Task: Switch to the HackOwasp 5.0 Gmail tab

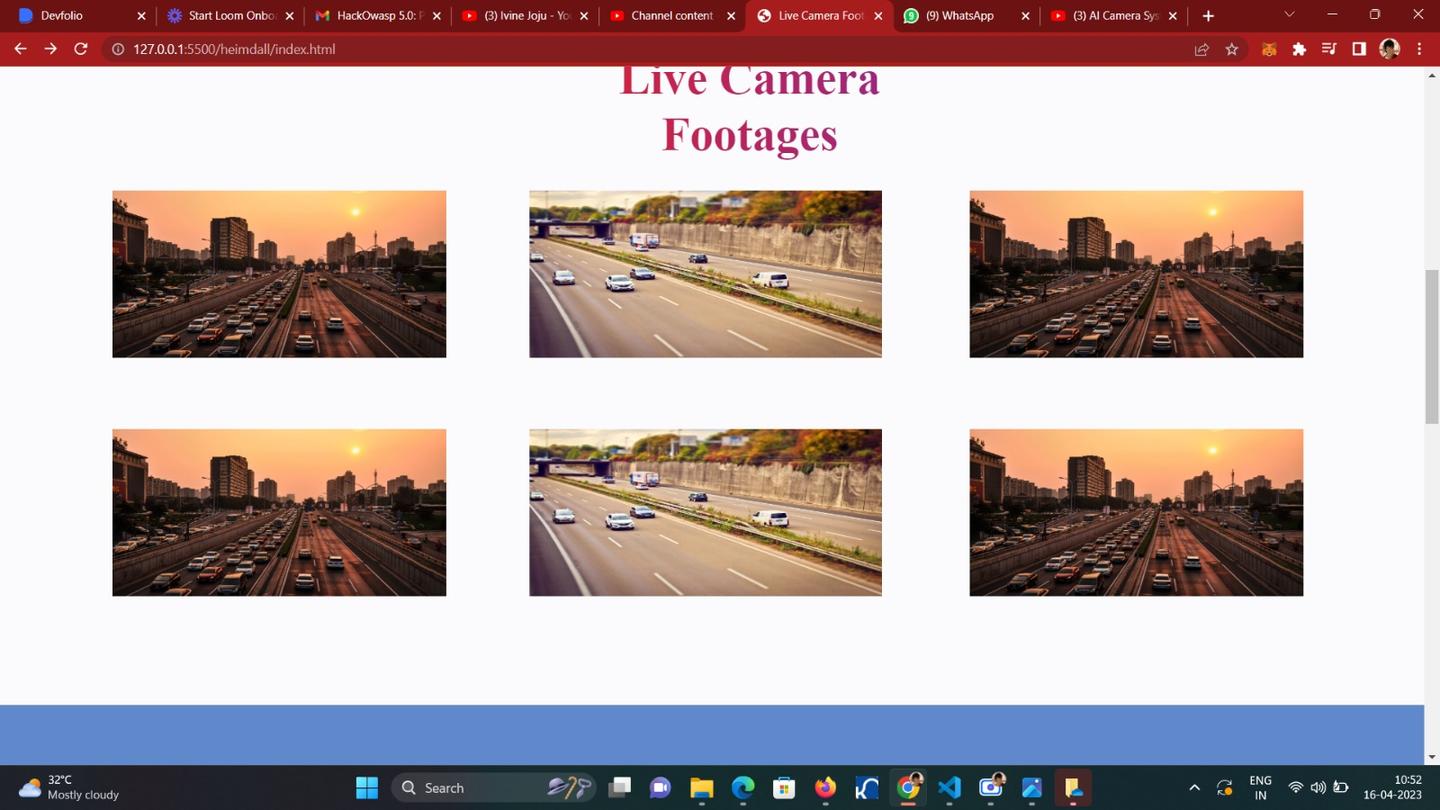Action: tap(379, 16)
